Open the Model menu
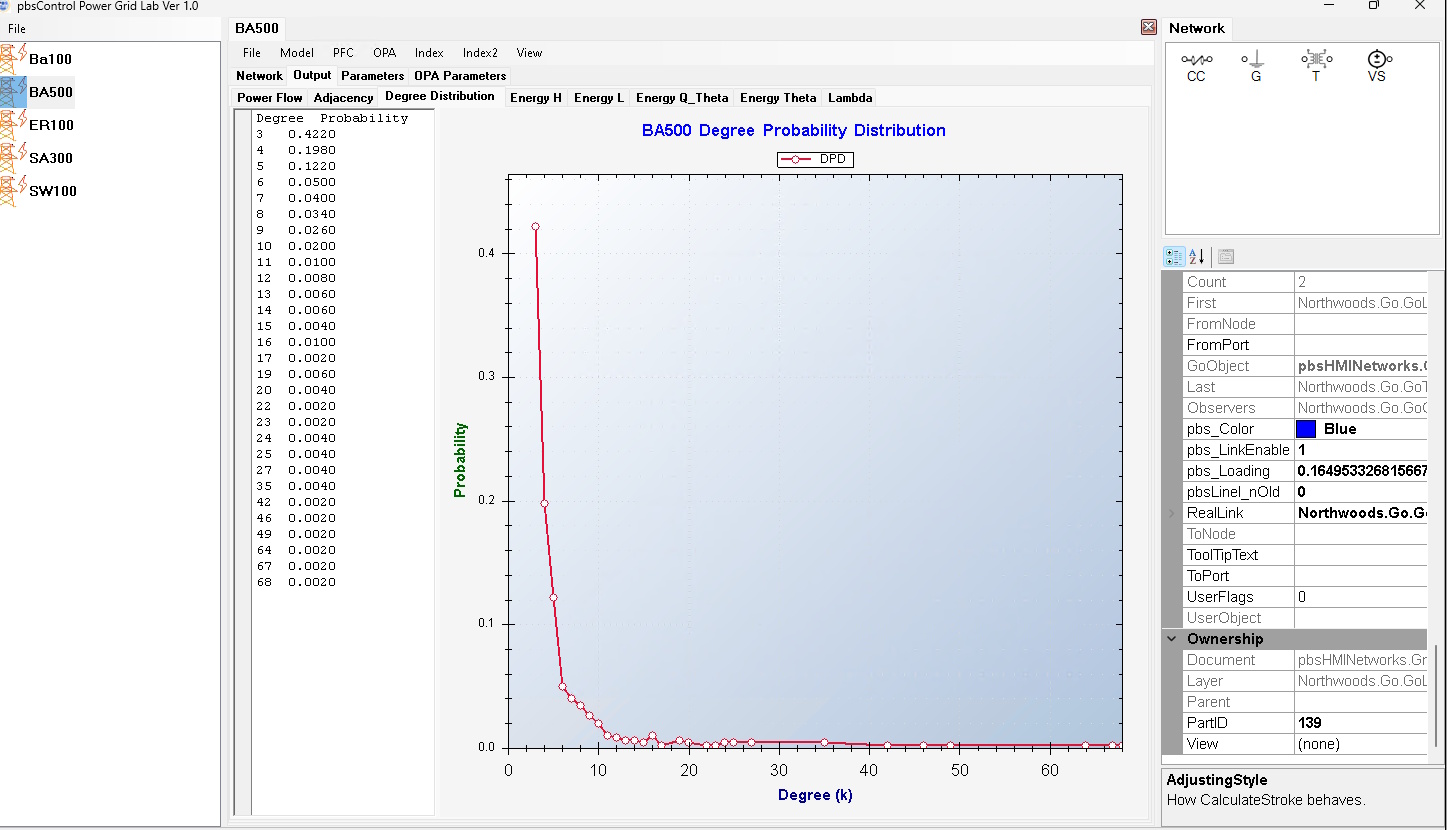The height and width of the screenshot is (830, 1447). 297,53
